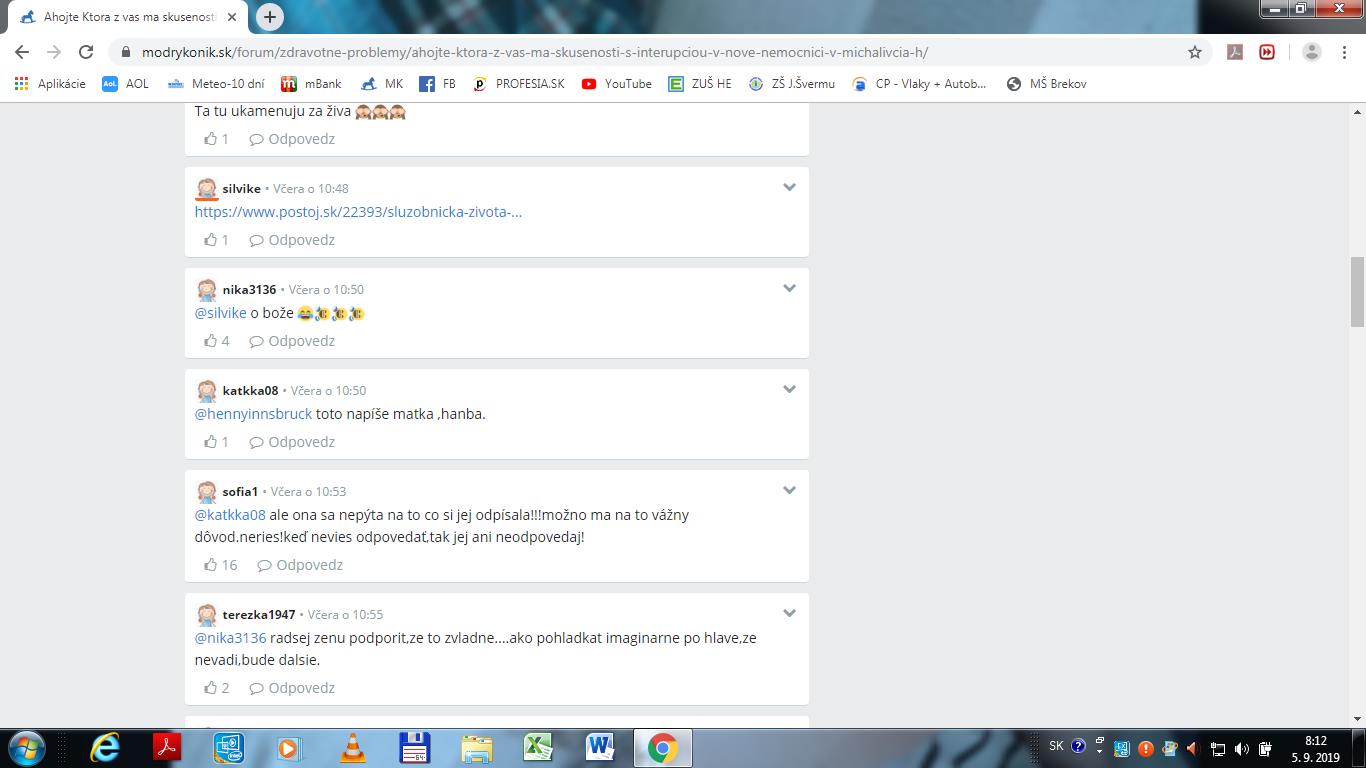The image size is (1366, 768).
Task: Click the Chrome profile avatar icon
Action: [1312, 52]
